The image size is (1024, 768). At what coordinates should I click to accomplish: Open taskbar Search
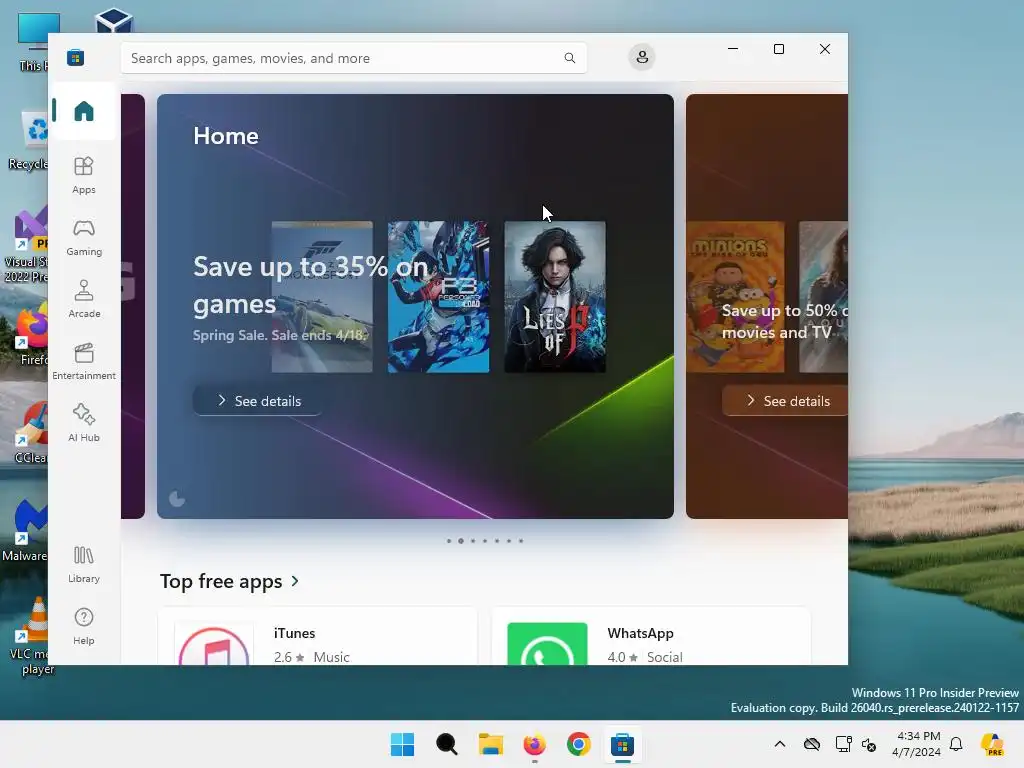tap(447, 744)
